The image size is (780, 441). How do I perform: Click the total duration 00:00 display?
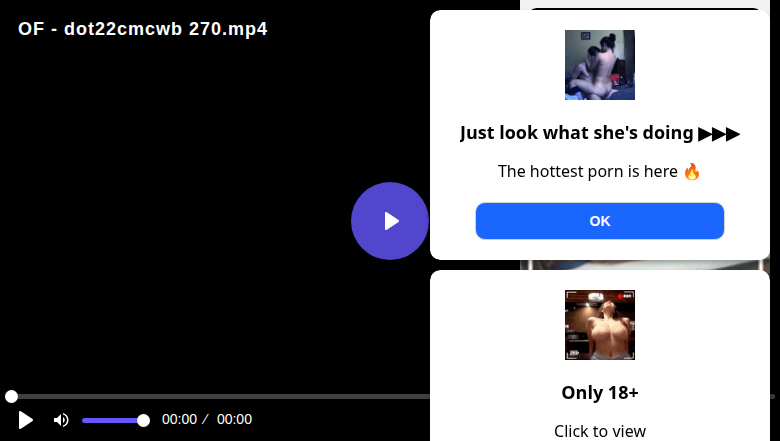point(234,420)
